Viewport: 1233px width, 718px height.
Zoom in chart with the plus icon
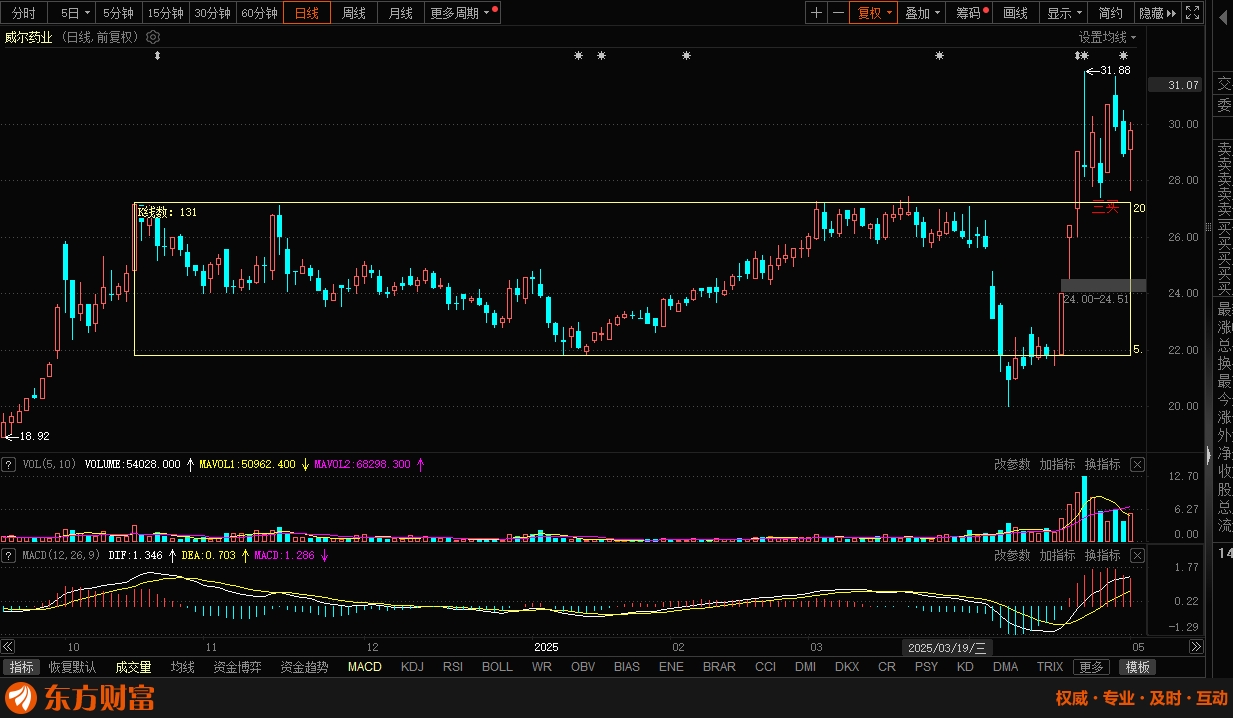[817, 13]
